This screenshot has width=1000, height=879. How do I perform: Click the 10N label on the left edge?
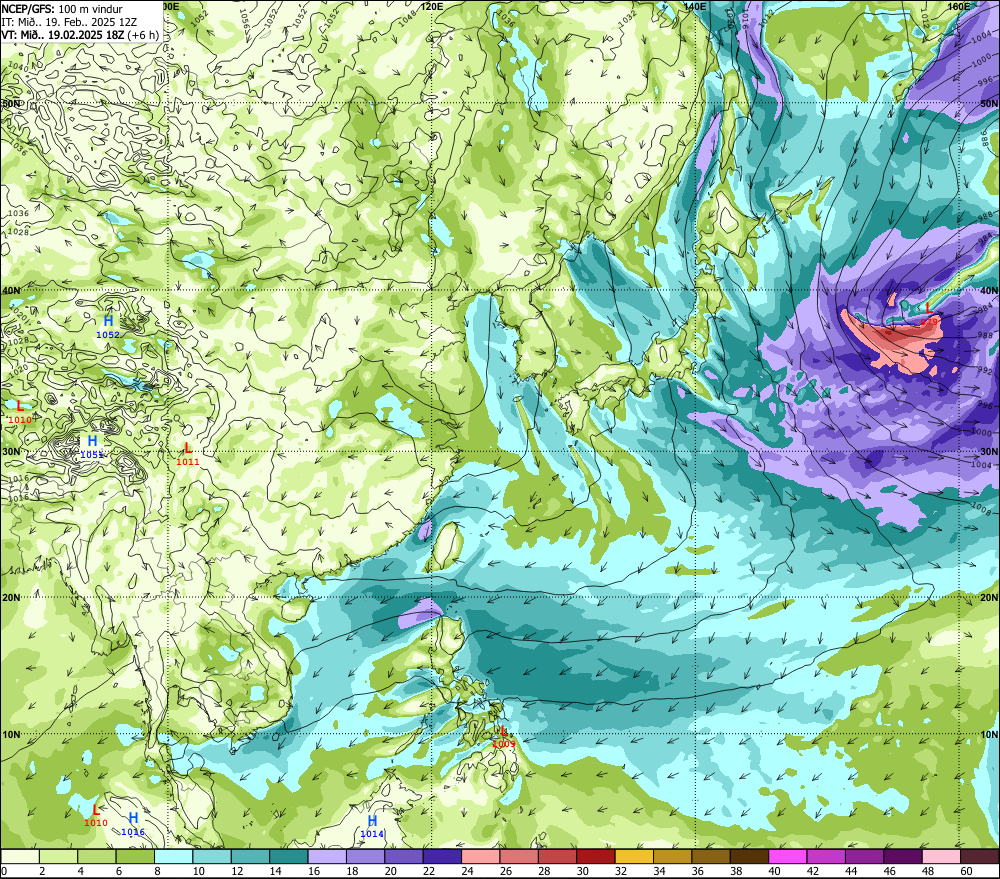pos(11,734)
